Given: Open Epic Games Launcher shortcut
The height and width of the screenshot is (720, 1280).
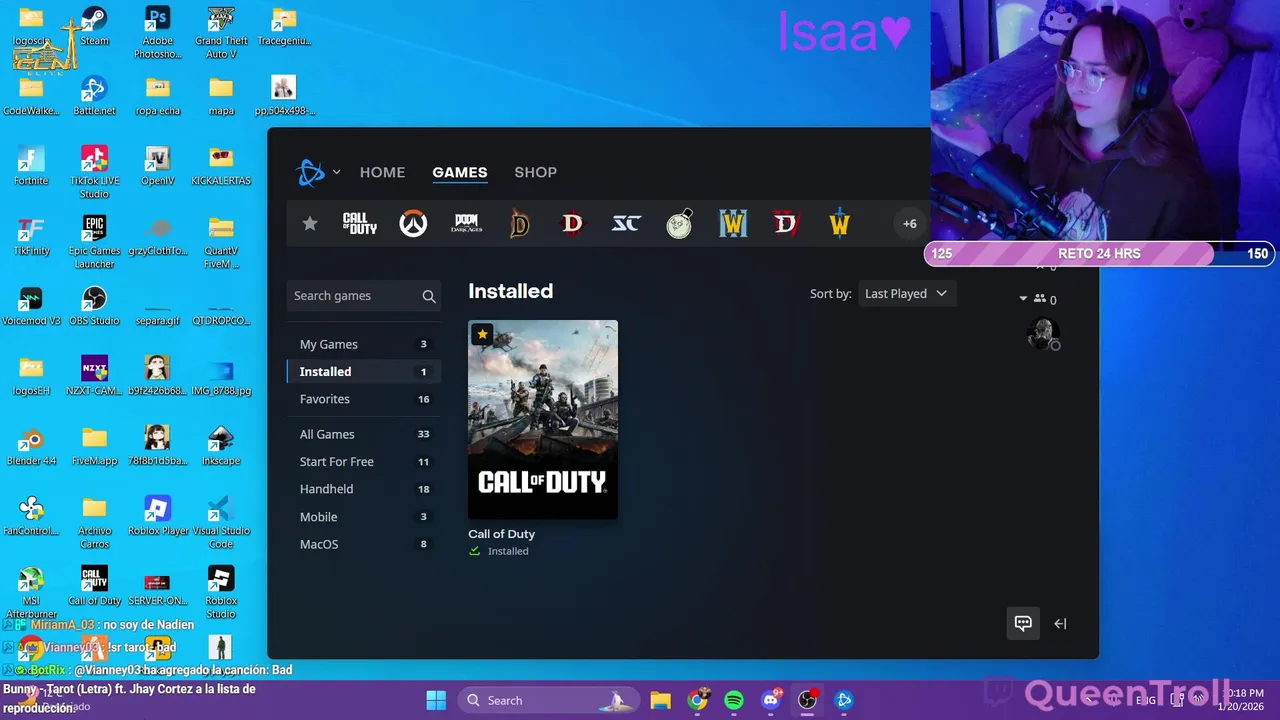Looking at the screenshot, I should 94,241.
